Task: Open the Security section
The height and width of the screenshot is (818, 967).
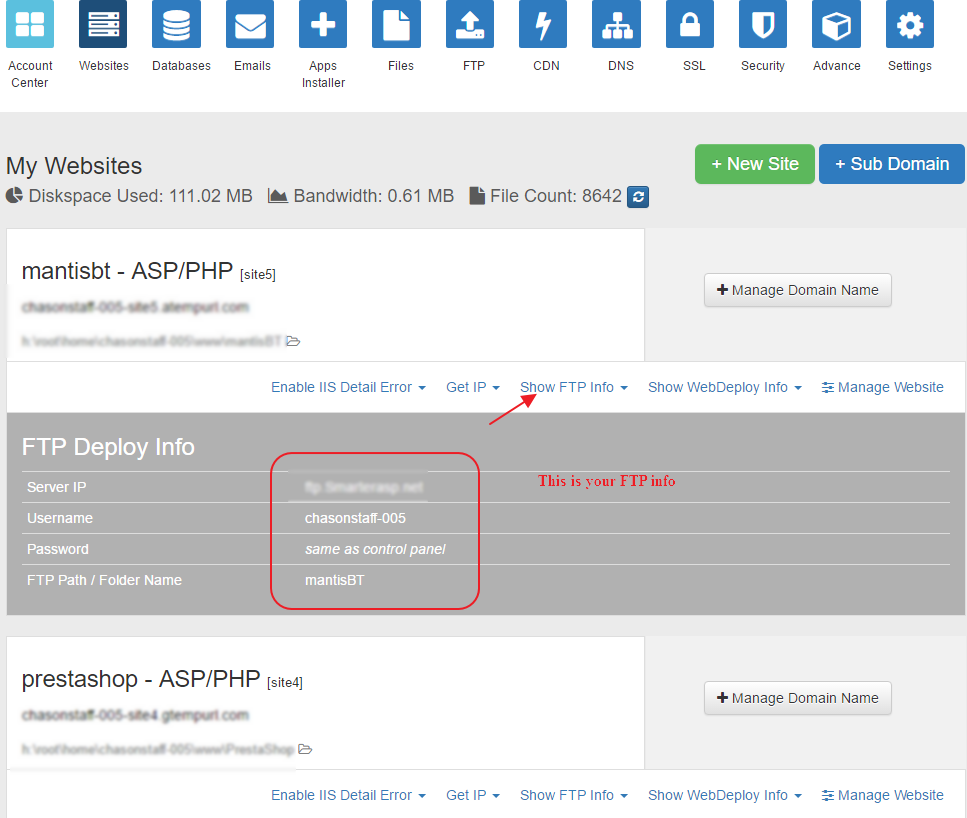Action: coord(762,24)
